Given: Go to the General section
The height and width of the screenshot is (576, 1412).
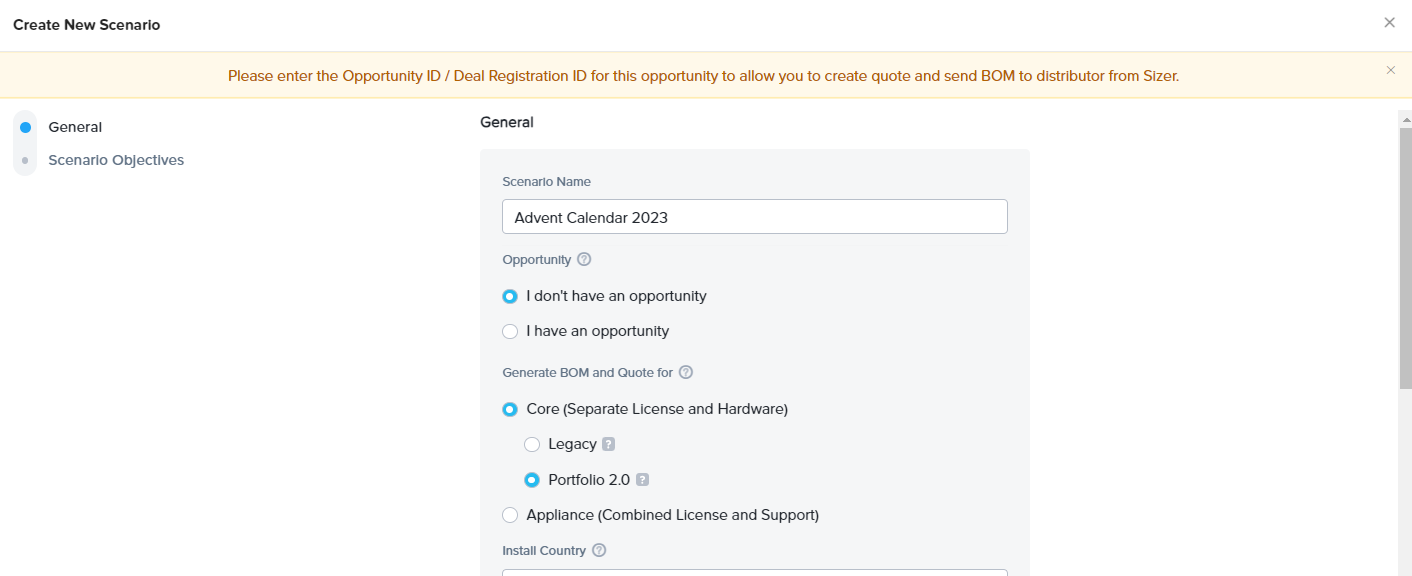Looking at the screenshot, I should coord(75,127).
